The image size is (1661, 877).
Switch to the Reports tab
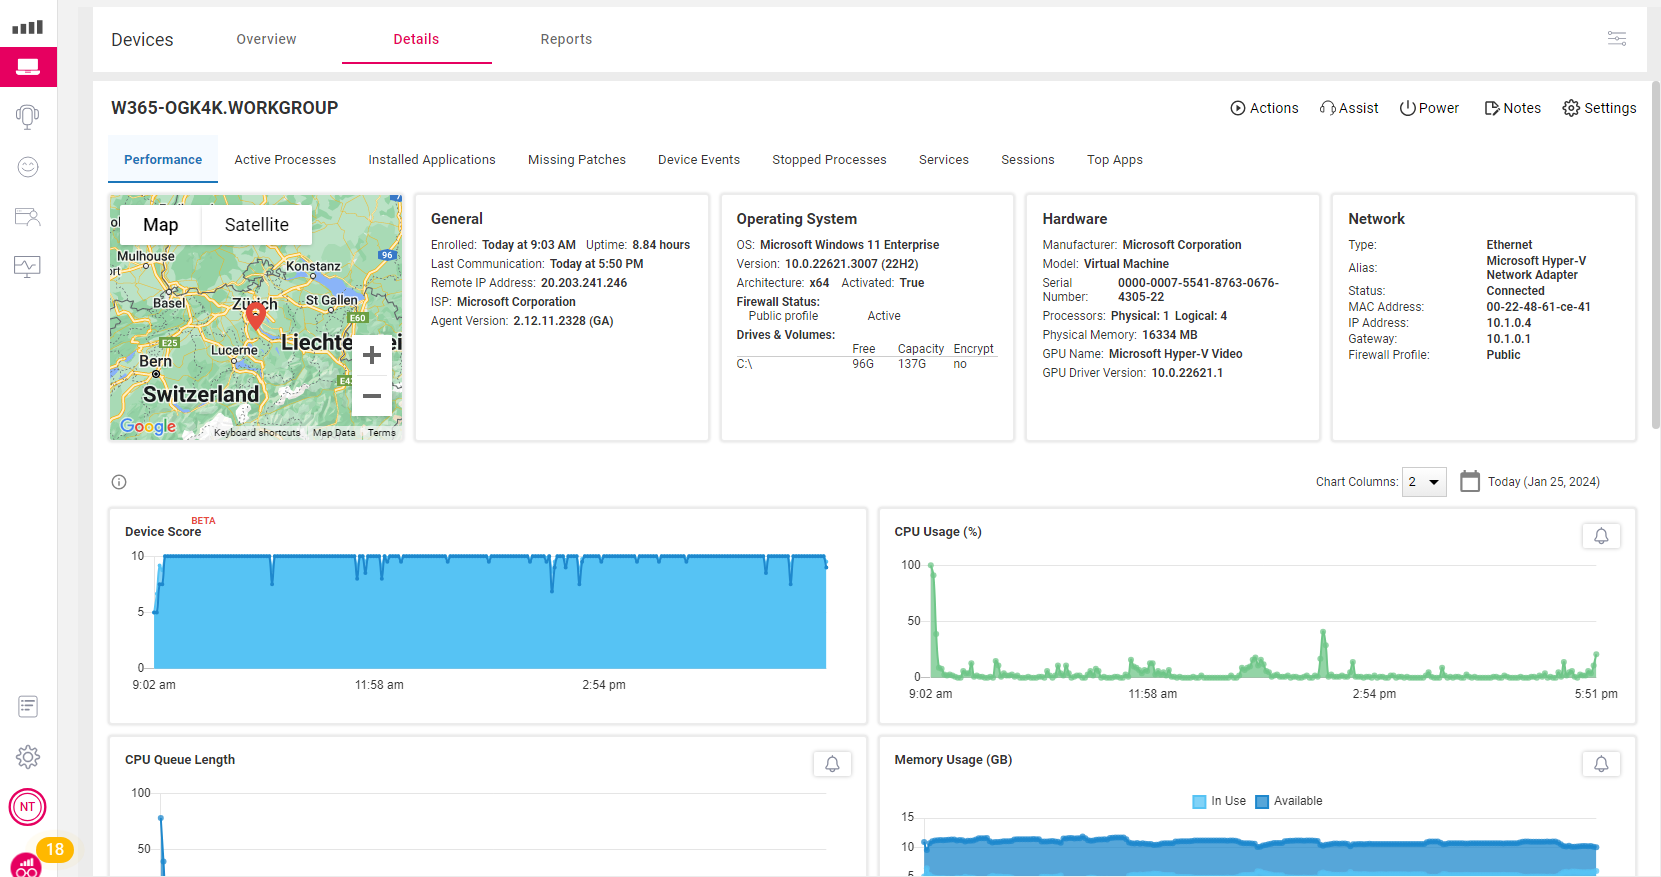click(566, 39)
